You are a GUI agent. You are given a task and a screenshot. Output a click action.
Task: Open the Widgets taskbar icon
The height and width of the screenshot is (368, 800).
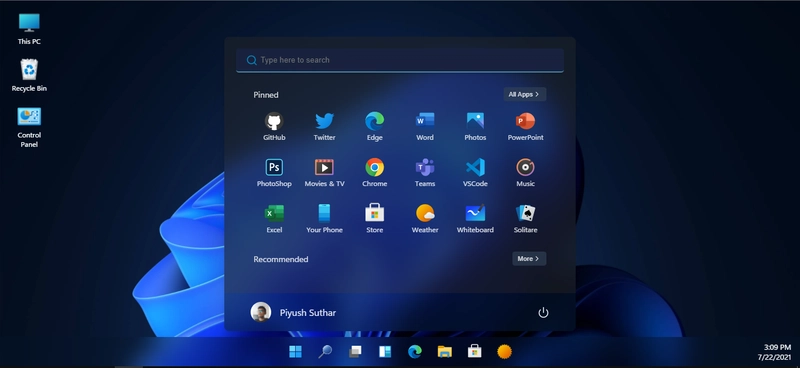(385, 351)
